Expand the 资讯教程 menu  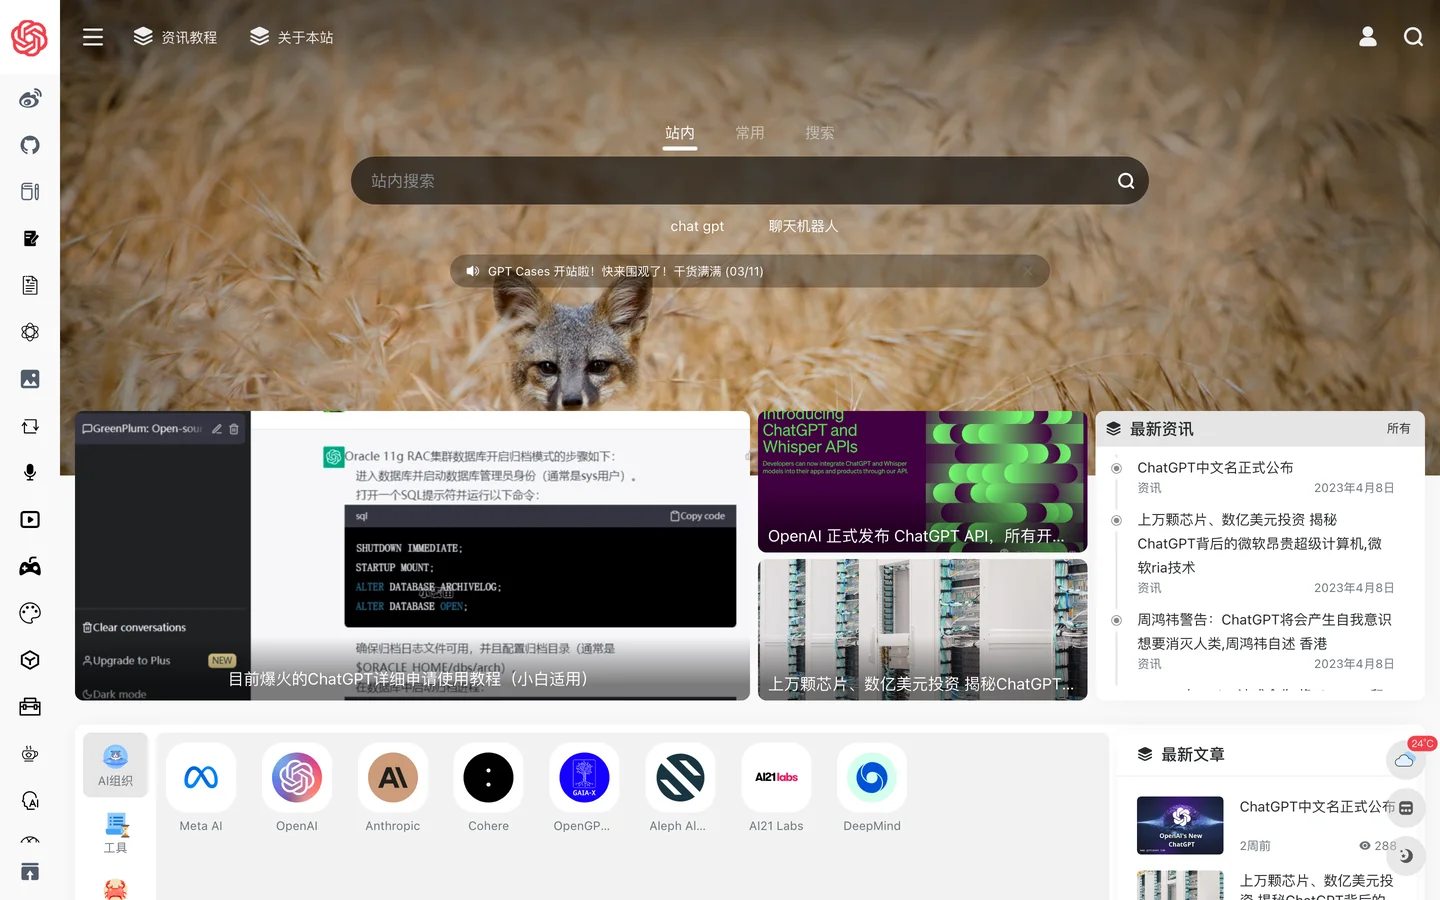(x=175, y=37)
